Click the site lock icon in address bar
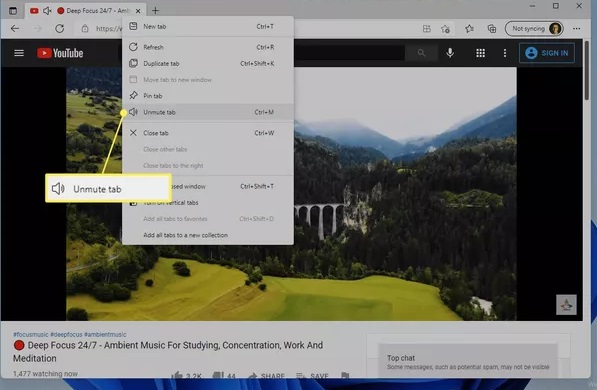597x390 pixels. 85,29
